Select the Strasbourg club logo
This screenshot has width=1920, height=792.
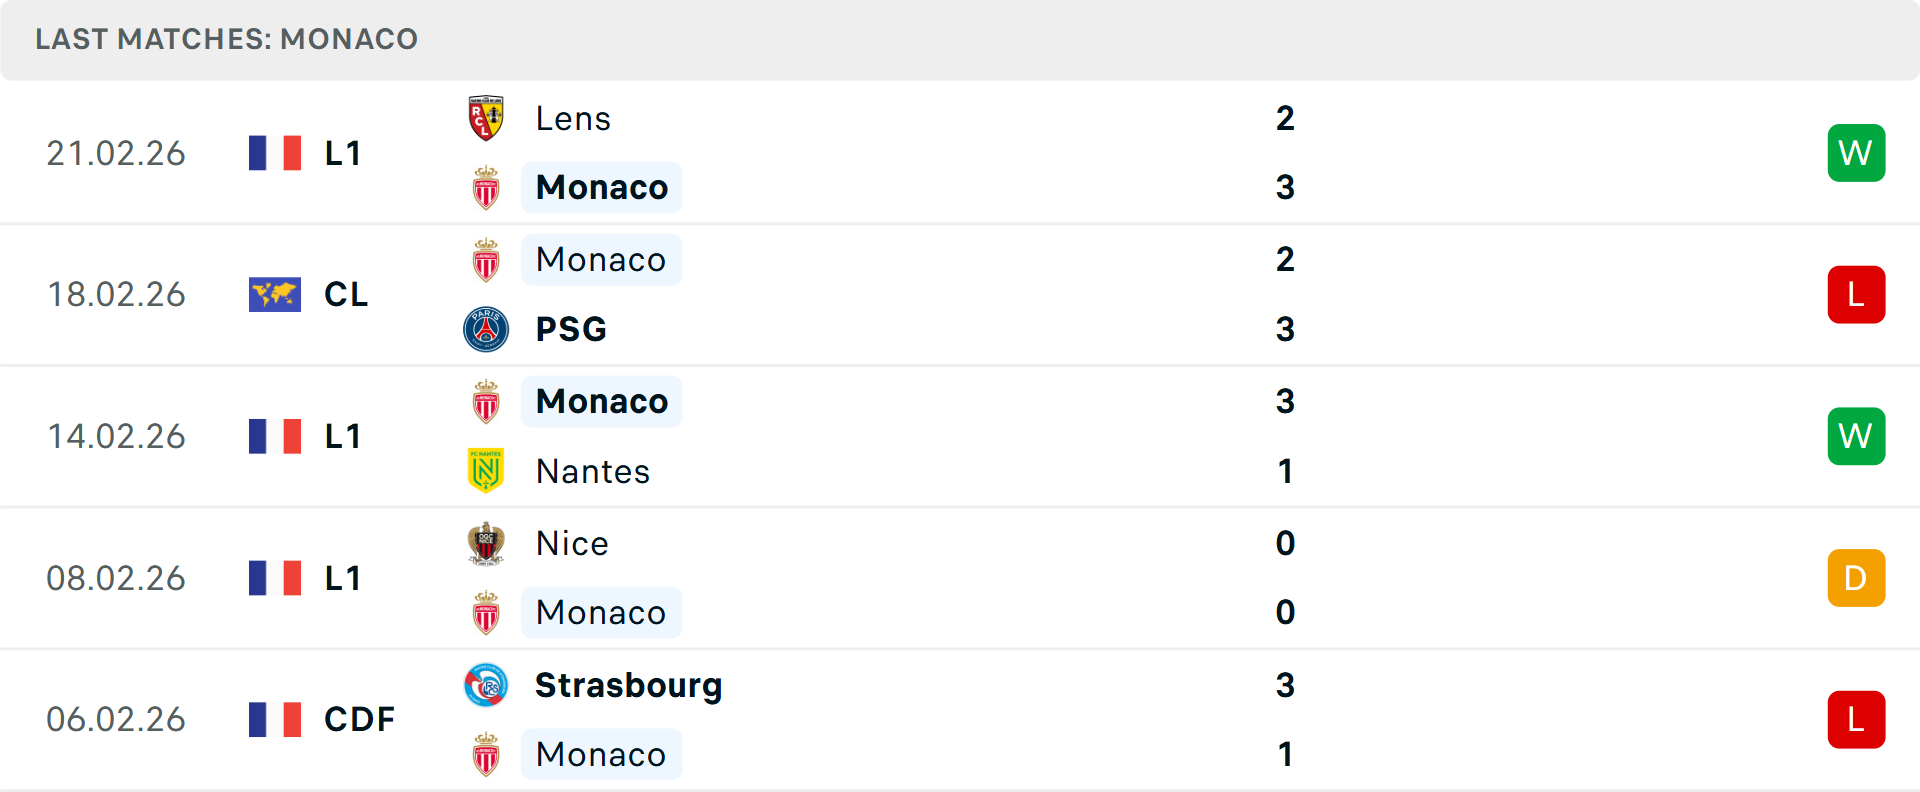click(x=486, y=685)
